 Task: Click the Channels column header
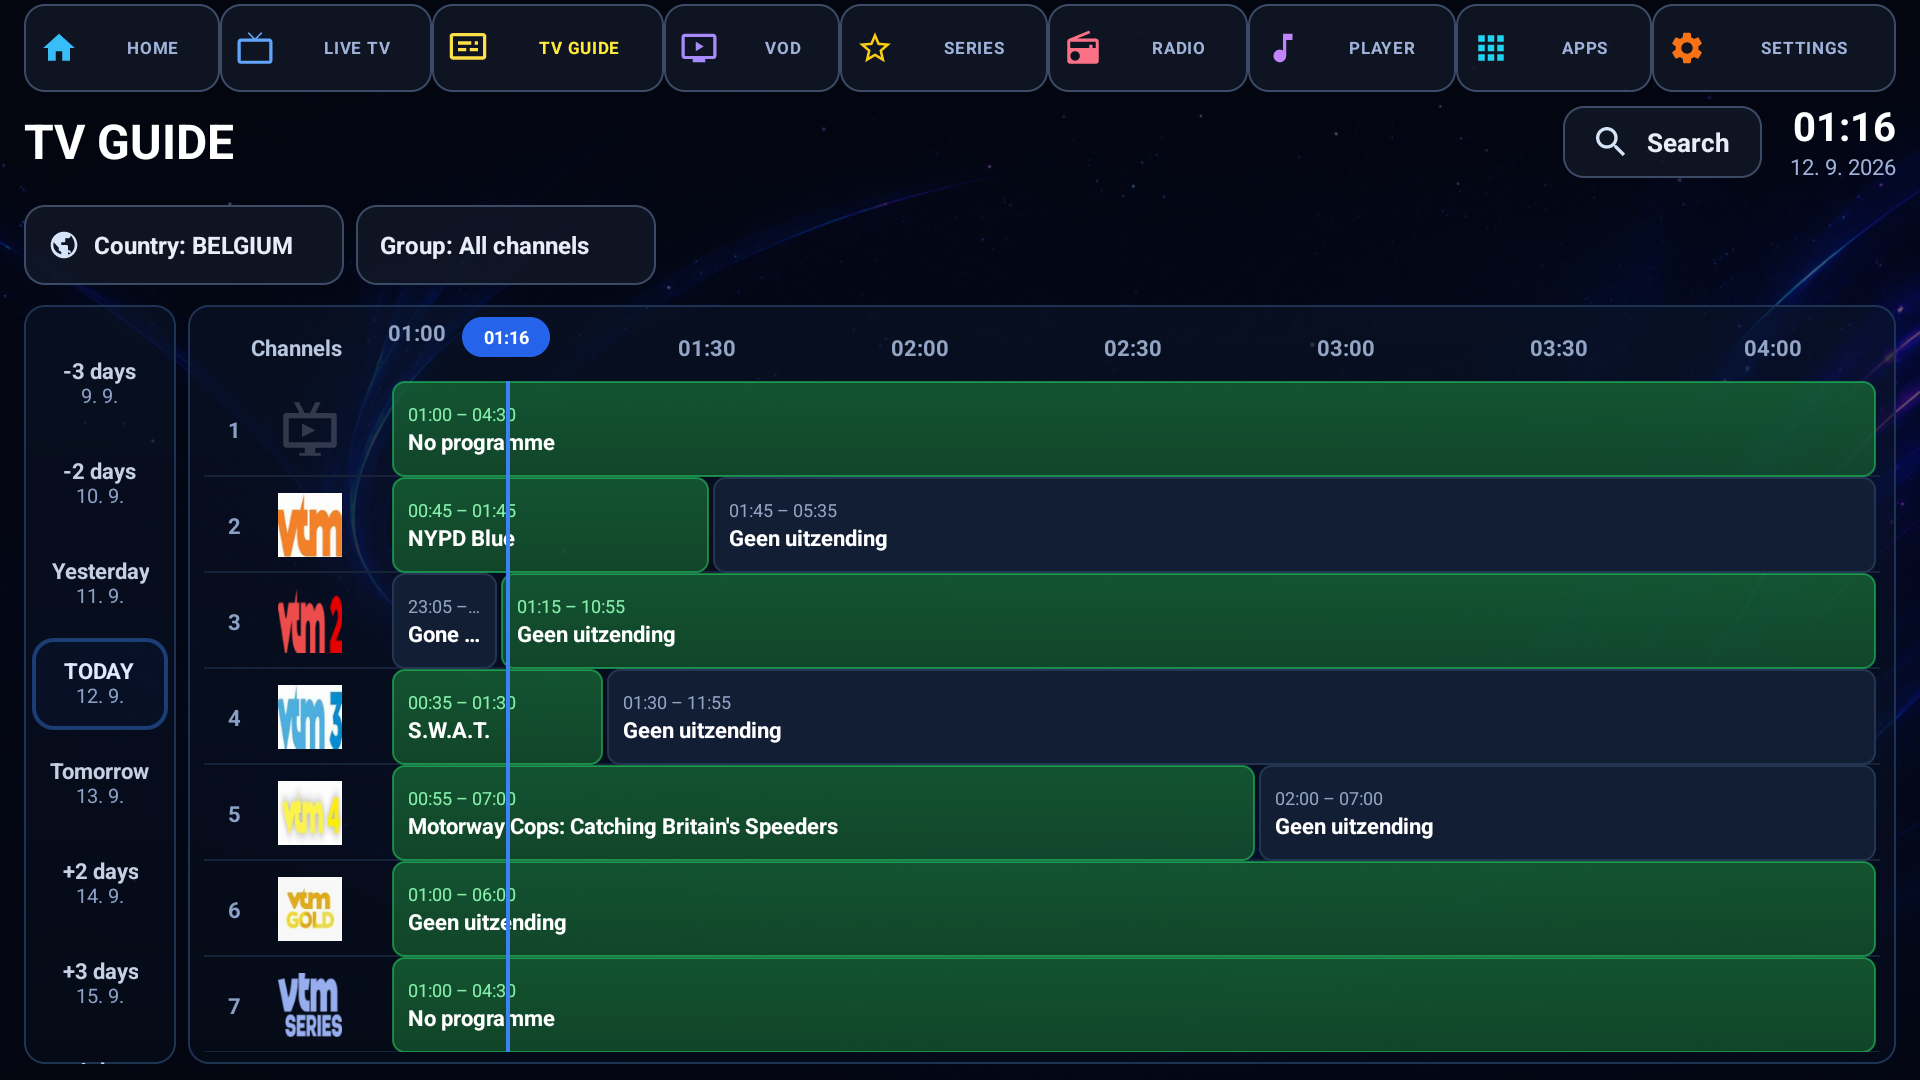pyautogui.click(x=296, y=348)
